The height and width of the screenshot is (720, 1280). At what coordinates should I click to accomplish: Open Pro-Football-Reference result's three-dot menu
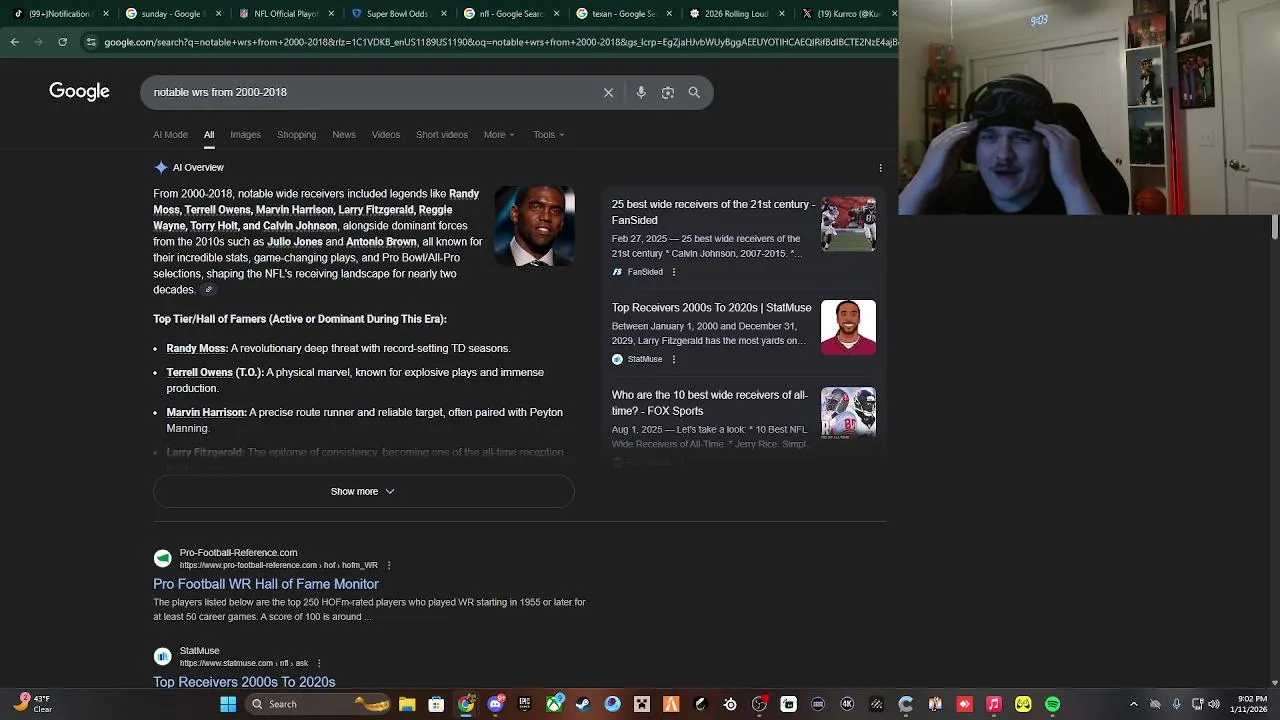(x=388, y=565)
